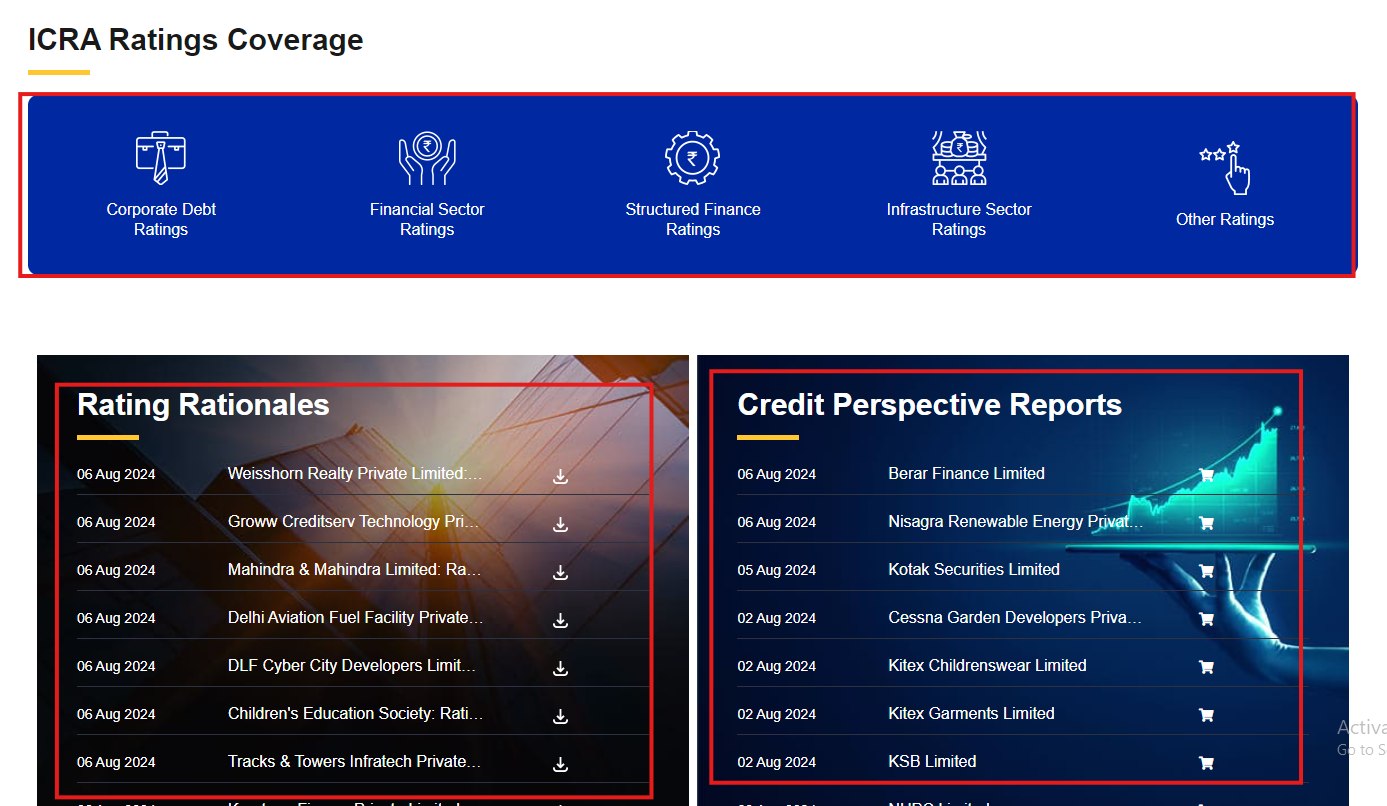Select the Structured Finance Ratings gear icon
The height and width of the screenshot is (806, 1387).
692,158
